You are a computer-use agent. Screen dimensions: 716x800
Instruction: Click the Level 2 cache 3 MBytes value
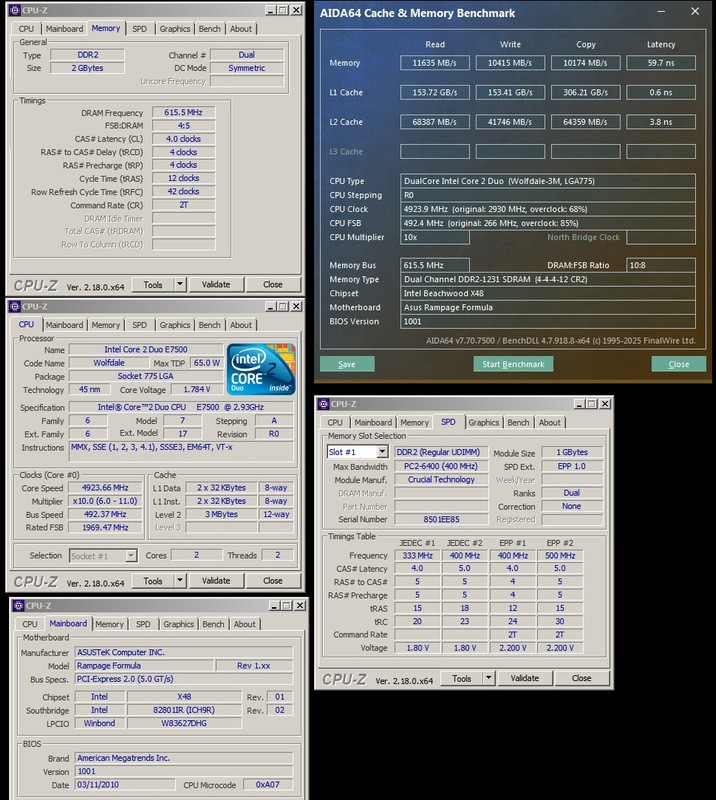pyautogui.click(x=221, y=514)
